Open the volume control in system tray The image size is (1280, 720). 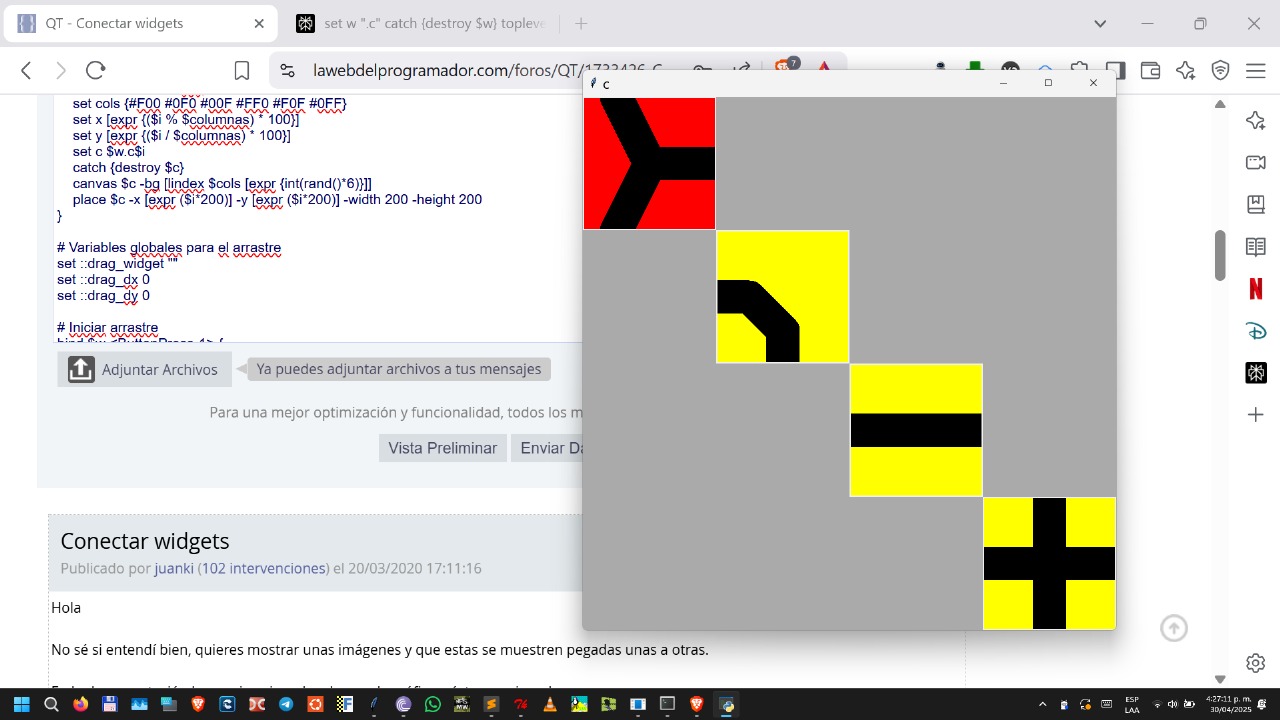(x=1173, y=704)
